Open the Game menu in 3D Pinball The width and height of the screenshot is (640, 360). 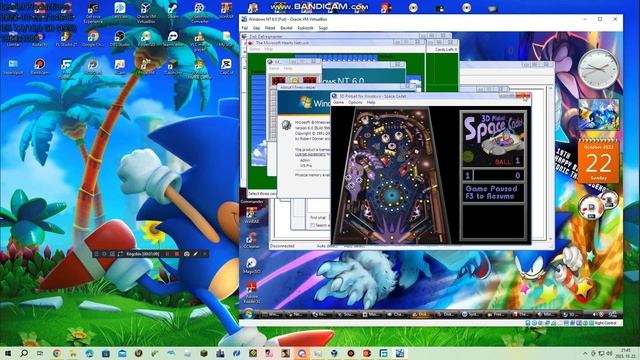tap(338, 102)
